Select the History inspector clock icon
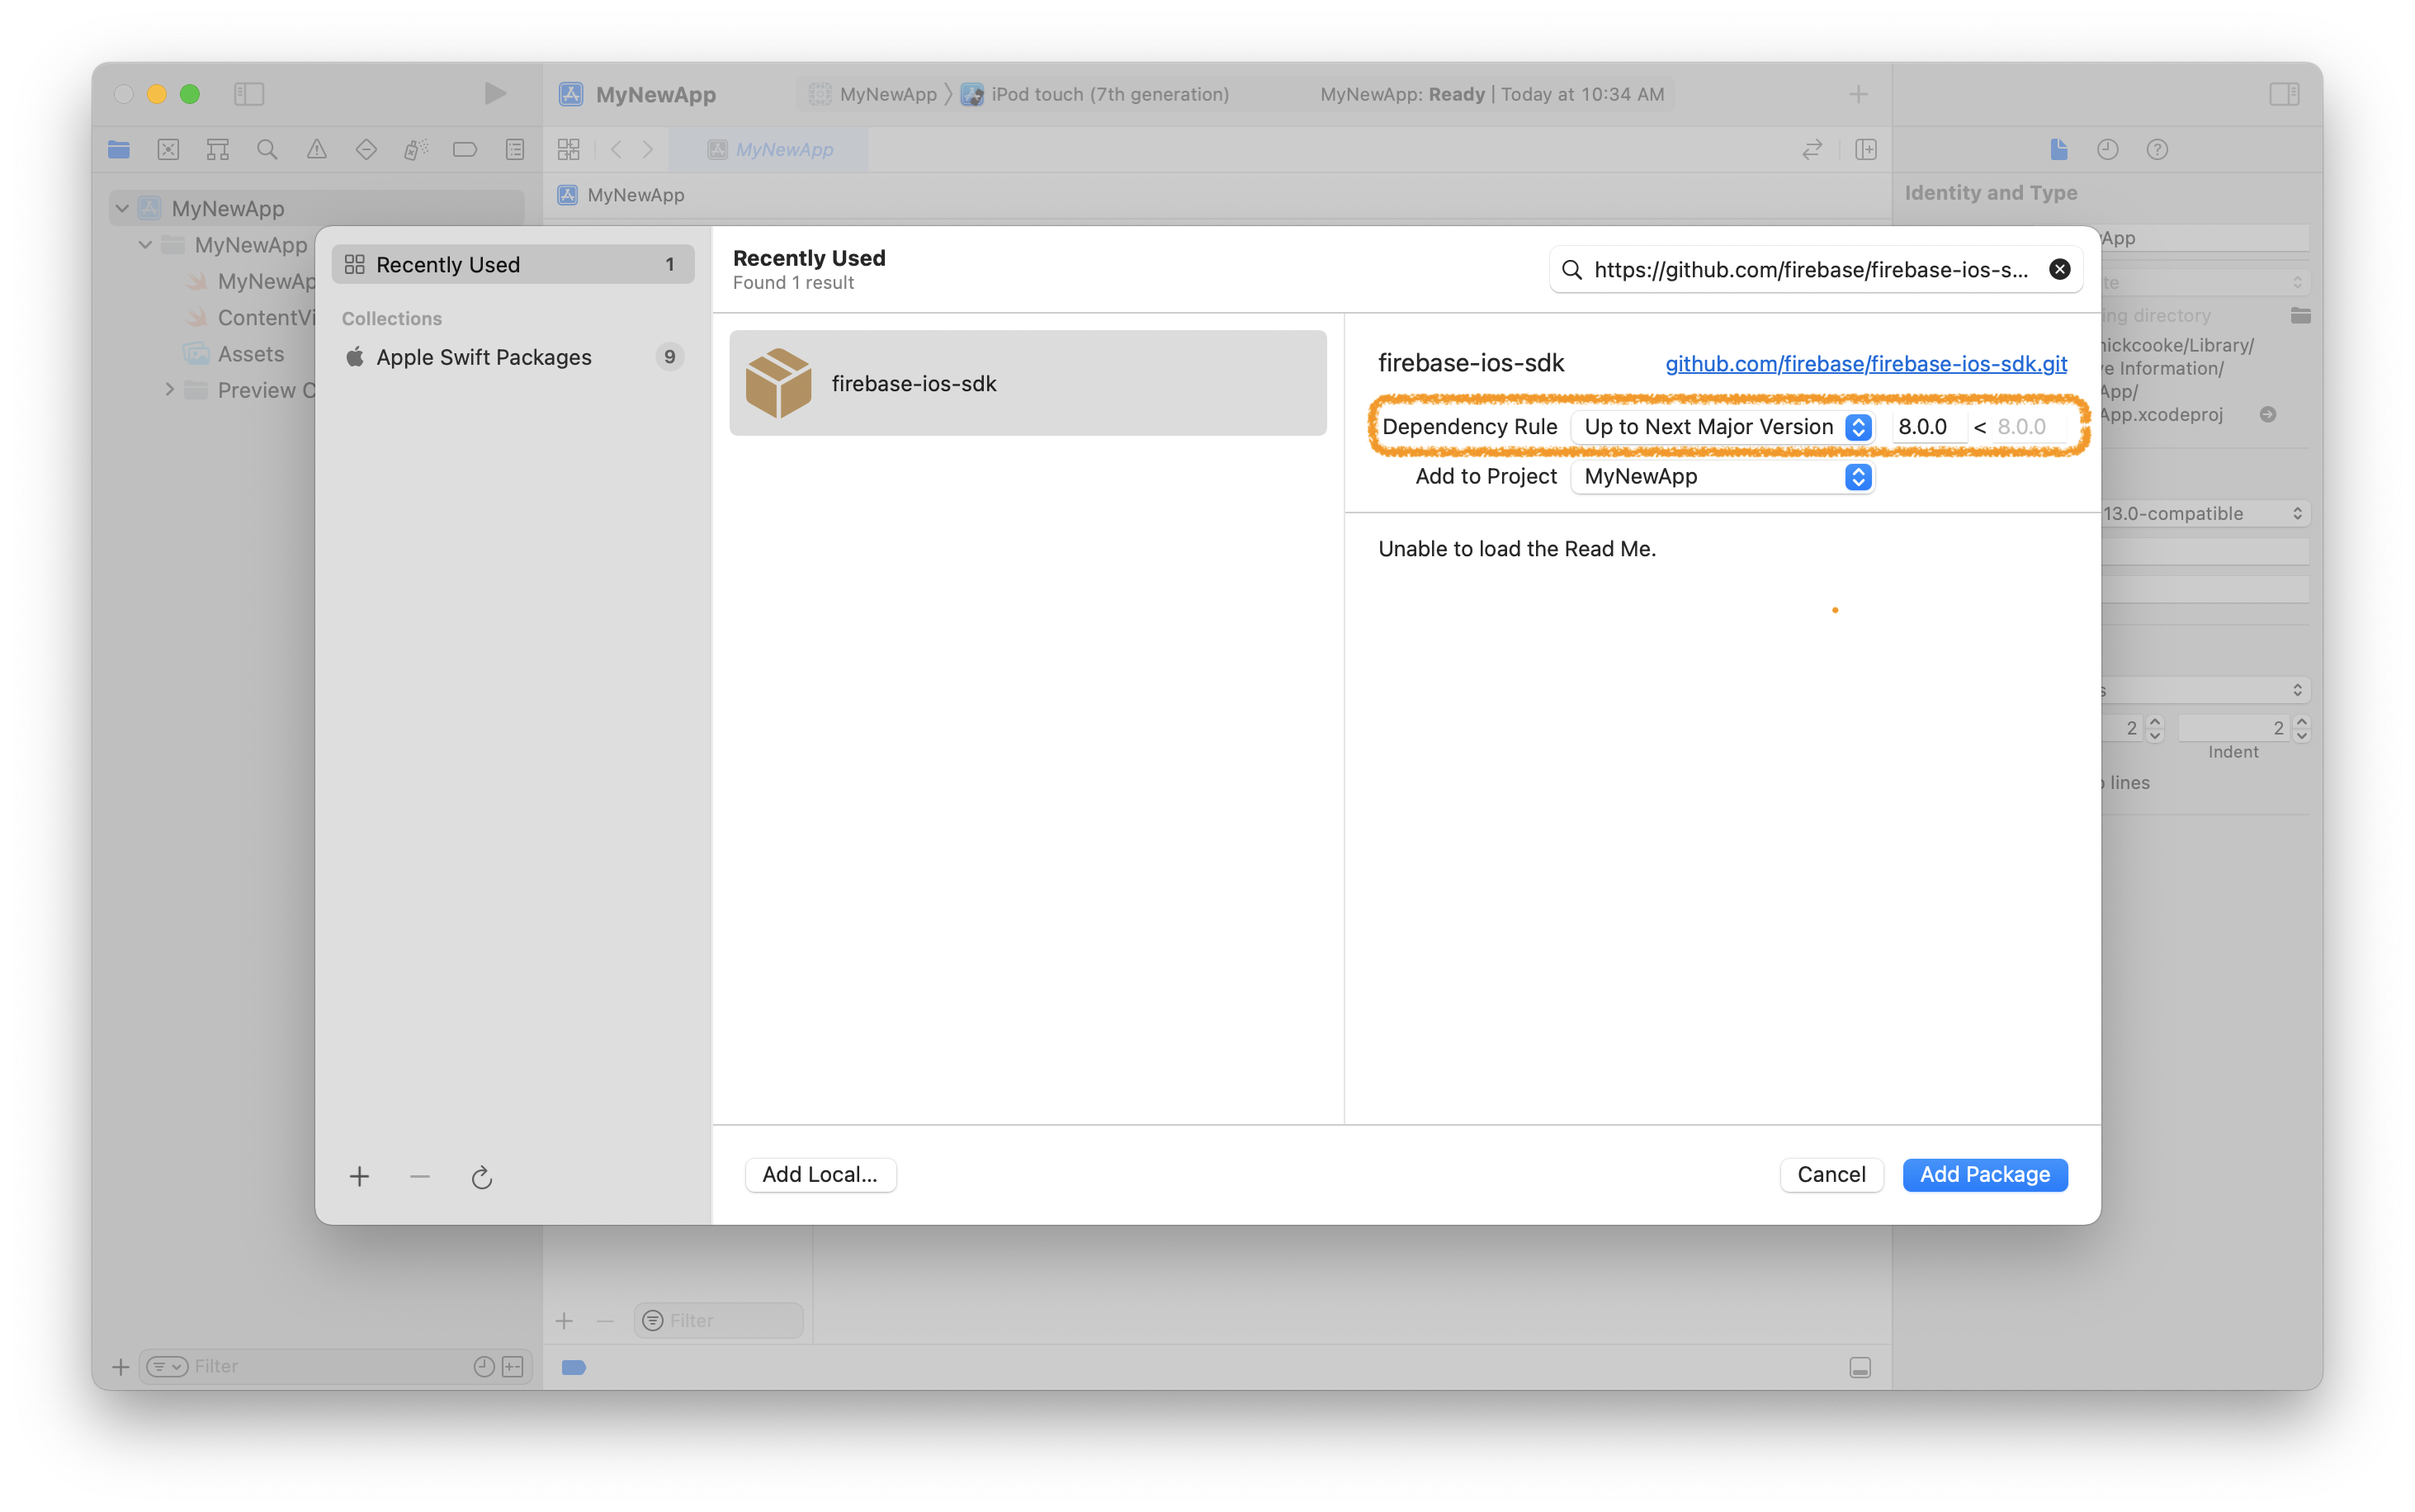 click(x=2108, y=150)
